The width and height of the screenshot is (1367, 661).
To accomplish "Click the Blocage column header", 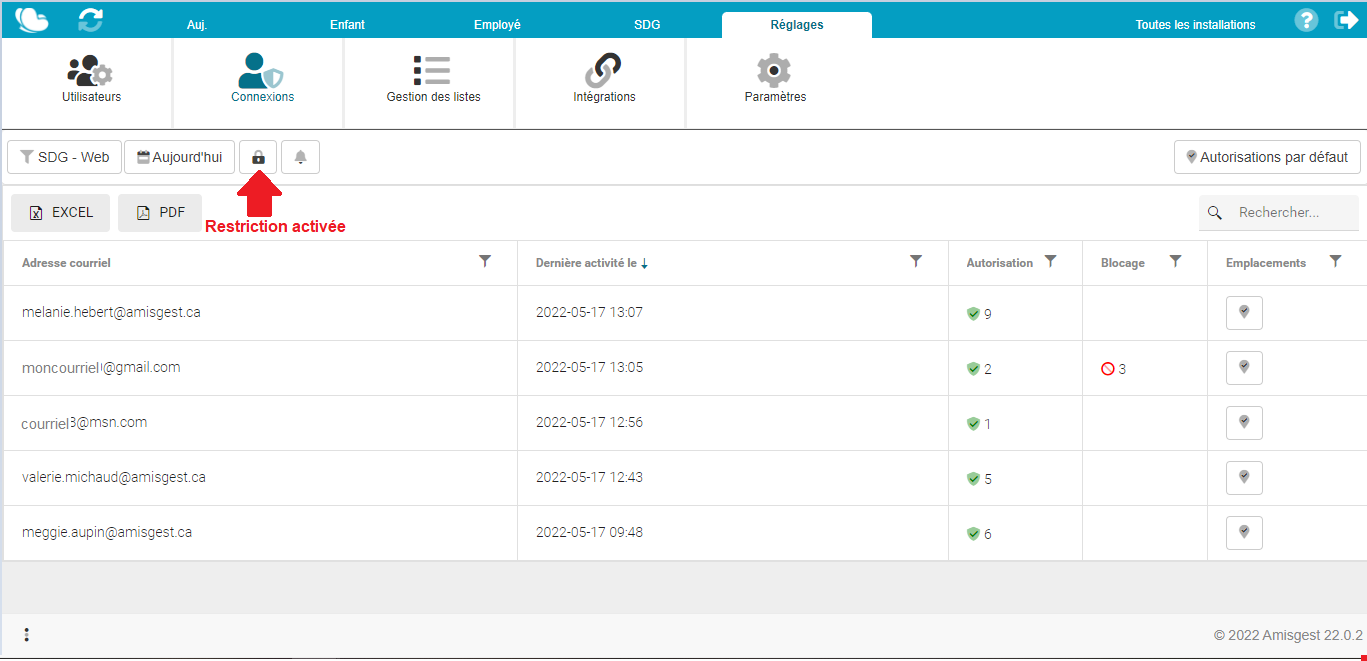I will coord(1122,263).
